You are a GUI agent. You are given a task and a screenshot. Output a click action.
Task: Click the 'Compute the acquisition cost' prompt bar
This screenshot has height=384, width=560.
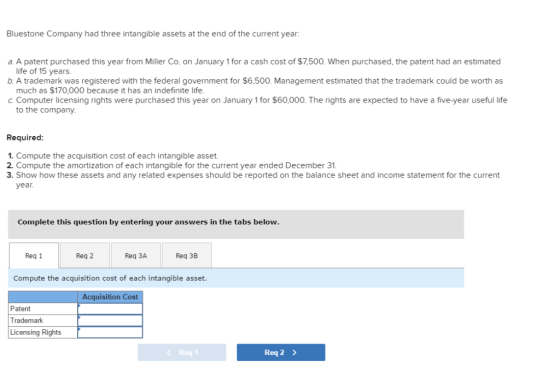(x=236, y=278)
